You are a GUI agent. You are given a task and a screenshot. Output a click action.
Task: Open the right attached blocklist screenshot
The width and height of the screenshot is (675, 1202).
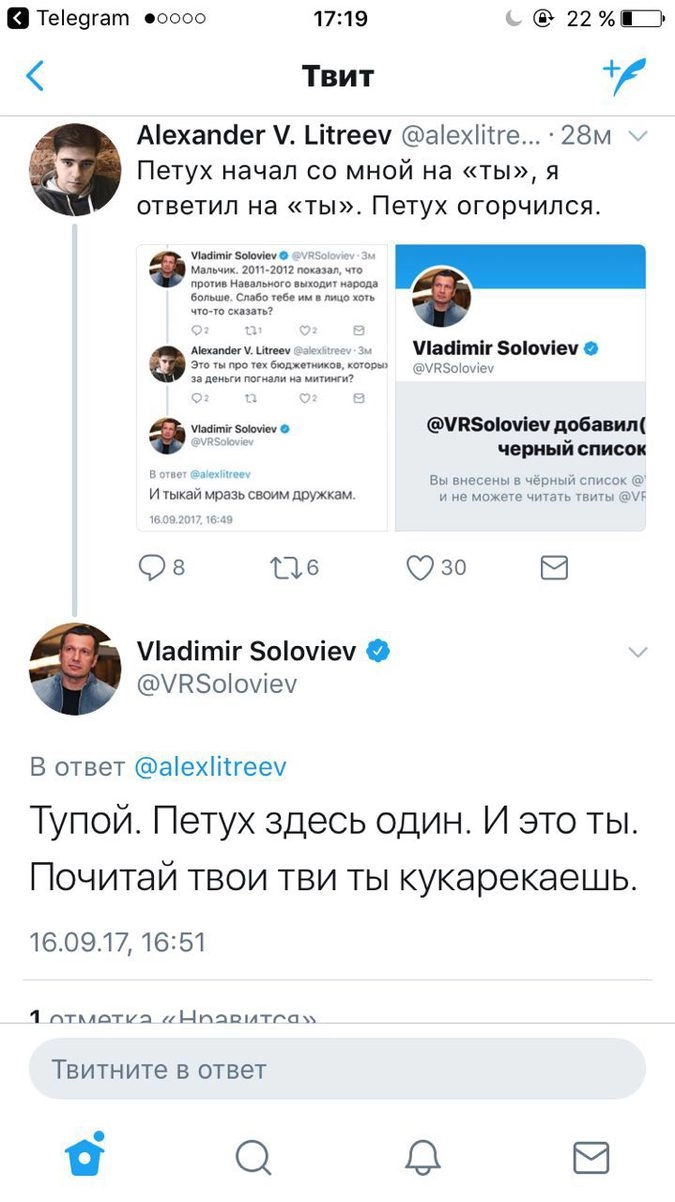click(520, 387)
